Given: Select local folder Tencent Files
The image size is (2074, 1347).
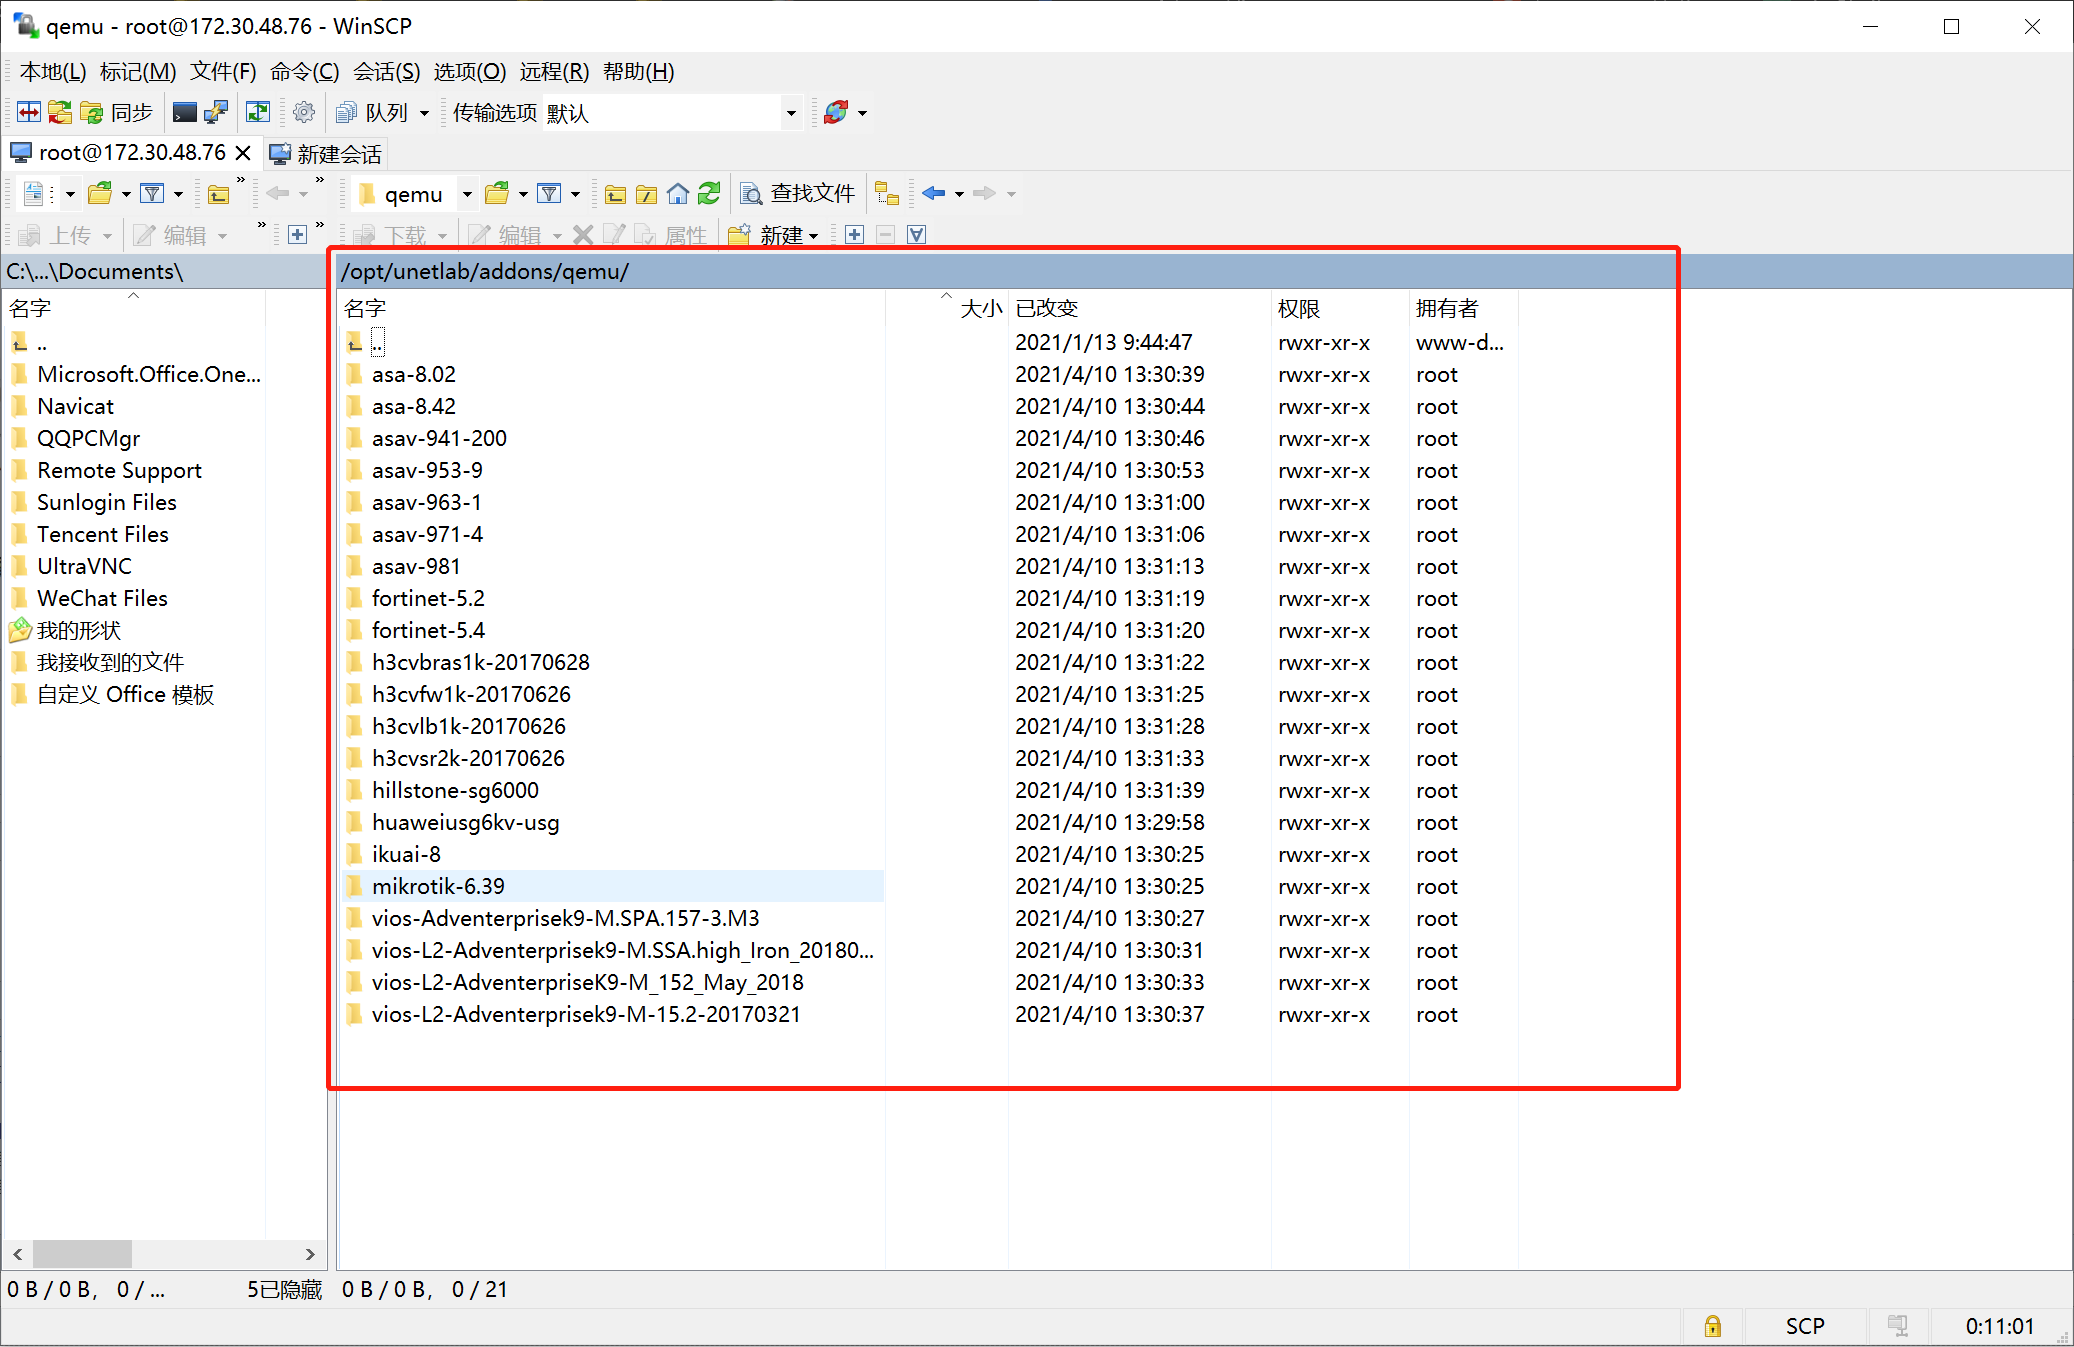Looking at the screenshot, I should pos(102,534).
